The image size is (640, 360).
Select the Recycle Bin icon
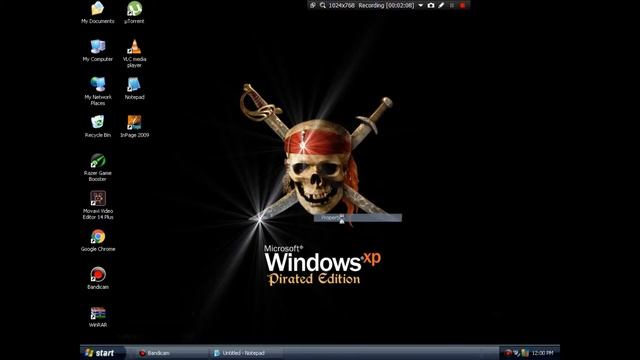point(98,127)
